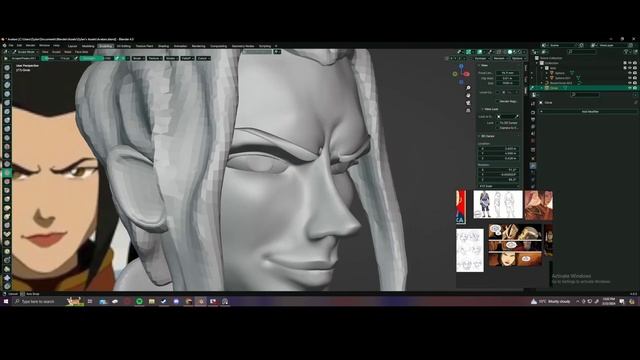Select the Draw sculpt brush

click(7, 68)
